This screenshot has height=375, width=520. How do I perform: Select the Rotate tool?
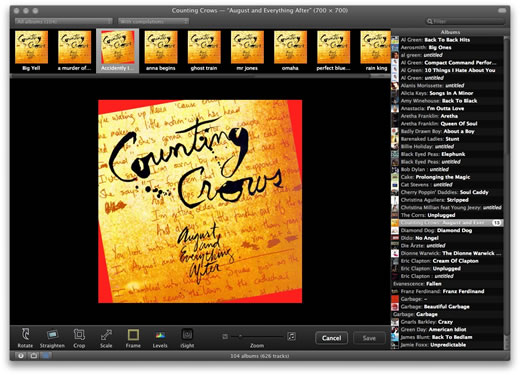[25, 338]
